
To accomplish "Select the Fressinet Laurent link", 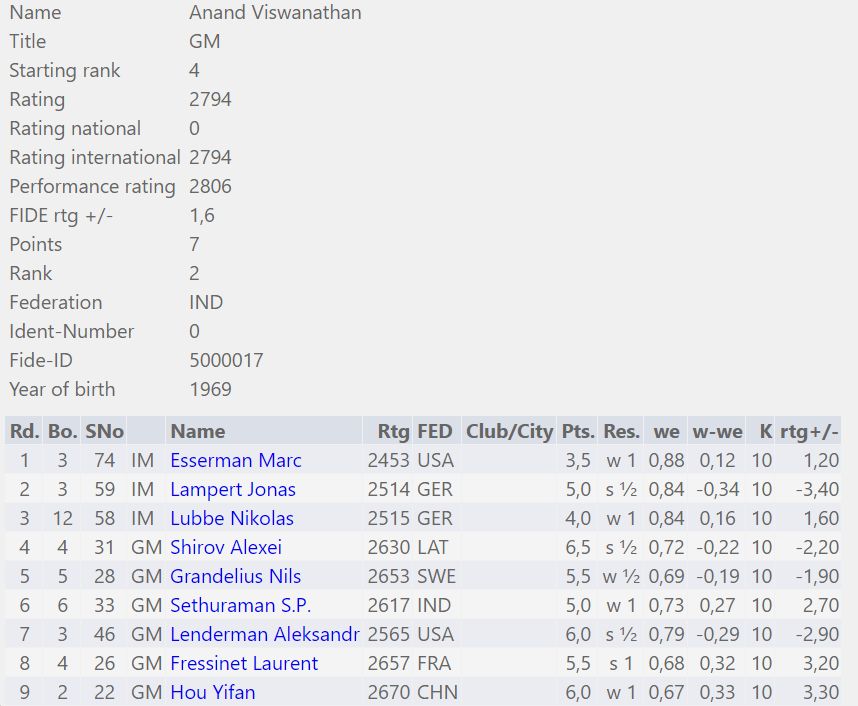I will 244,664.
